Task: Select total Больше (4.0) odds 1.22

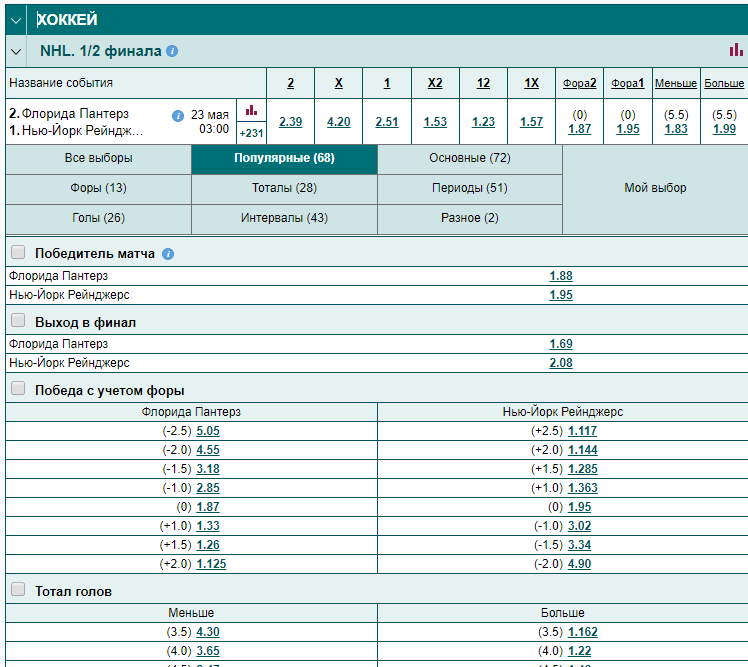Action: 579,651
